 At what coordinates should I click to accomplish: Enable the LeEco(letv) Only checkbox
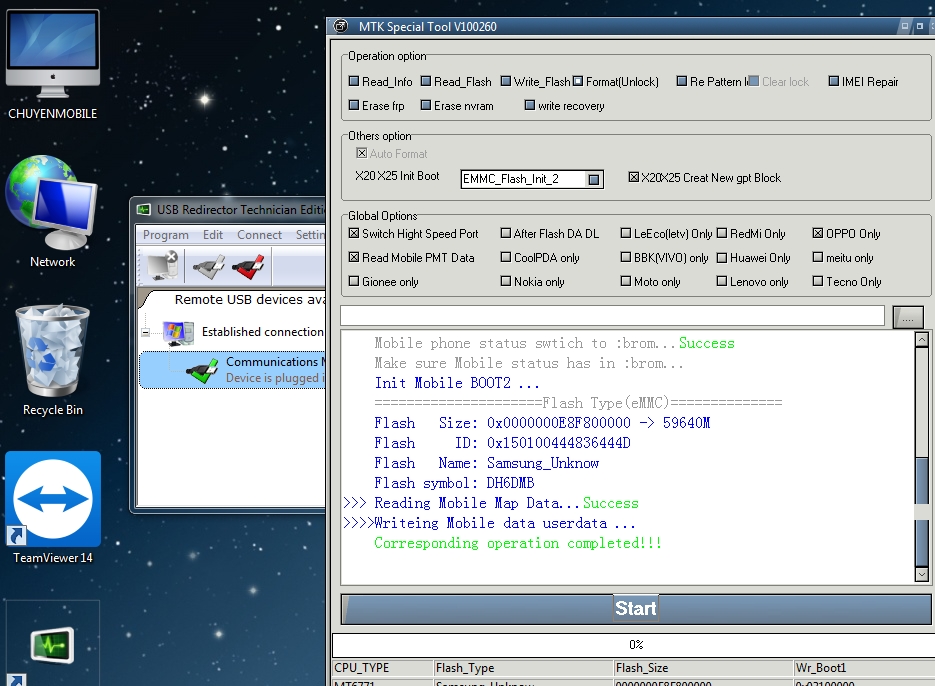click(626, 233)
